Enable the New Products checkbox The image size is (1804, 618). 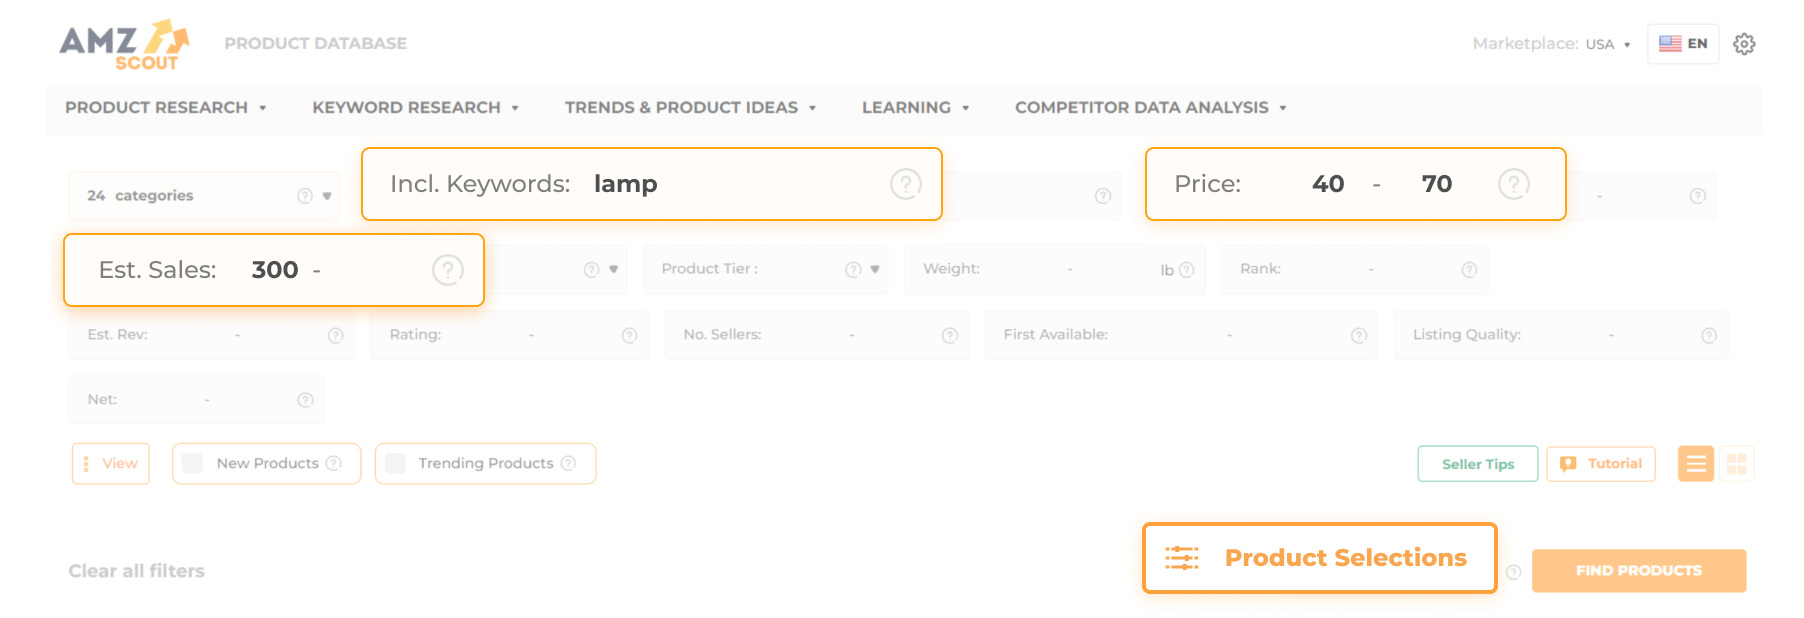[x=191, y=463]
